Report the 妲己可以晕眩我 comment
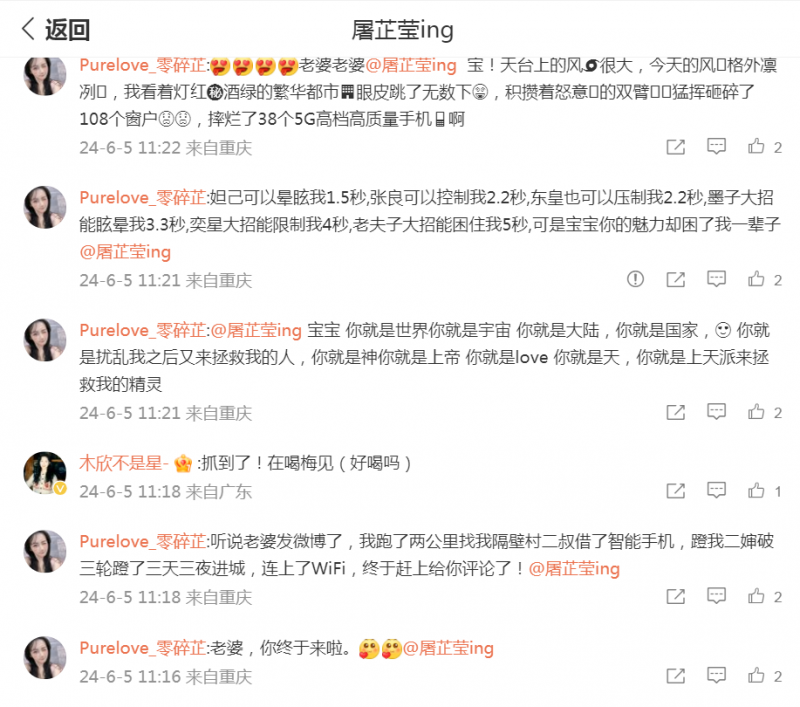This screenshot has height=707, width=800. click(635, 279)
